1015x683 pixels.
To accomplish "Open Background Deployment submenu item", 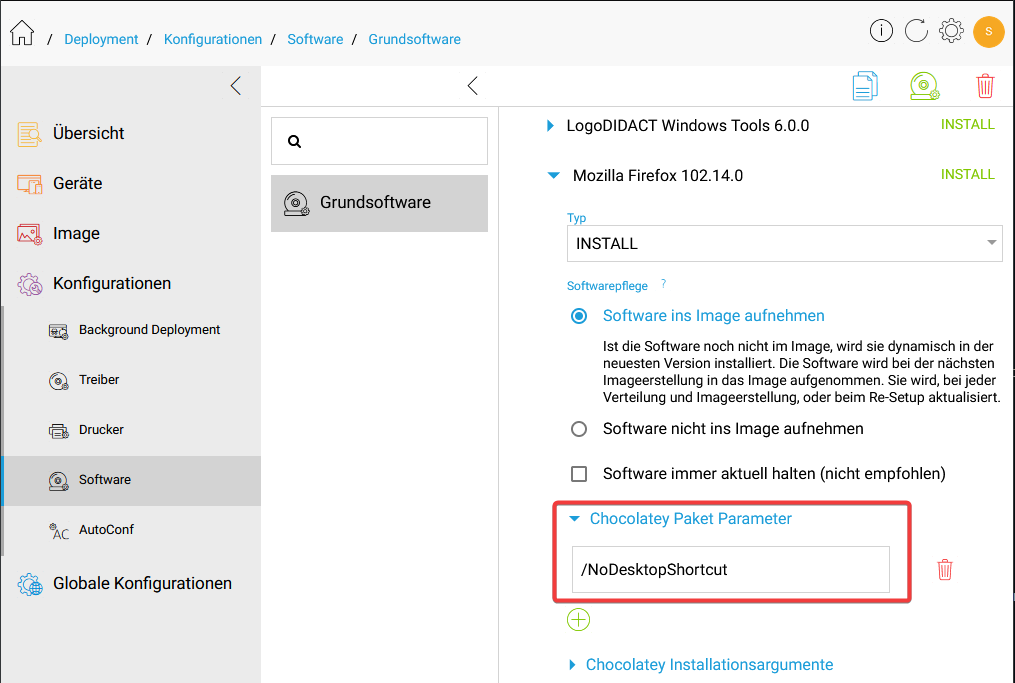I will [150, 330].
